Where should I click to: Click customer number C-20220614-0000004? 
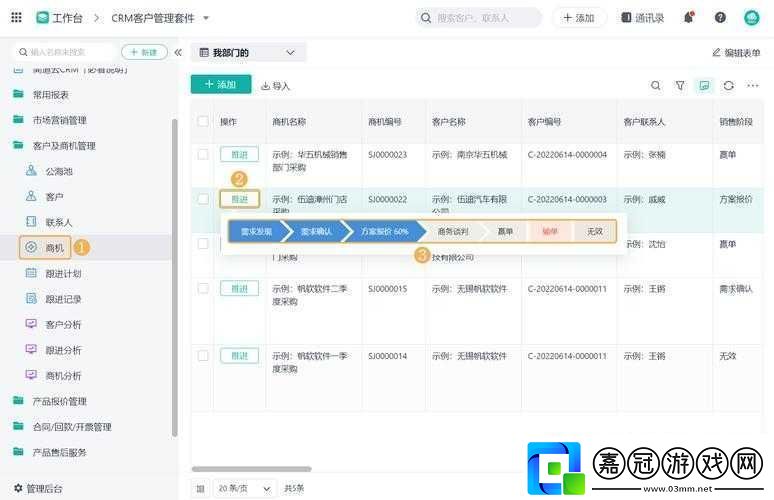click(x=567, y=154)
